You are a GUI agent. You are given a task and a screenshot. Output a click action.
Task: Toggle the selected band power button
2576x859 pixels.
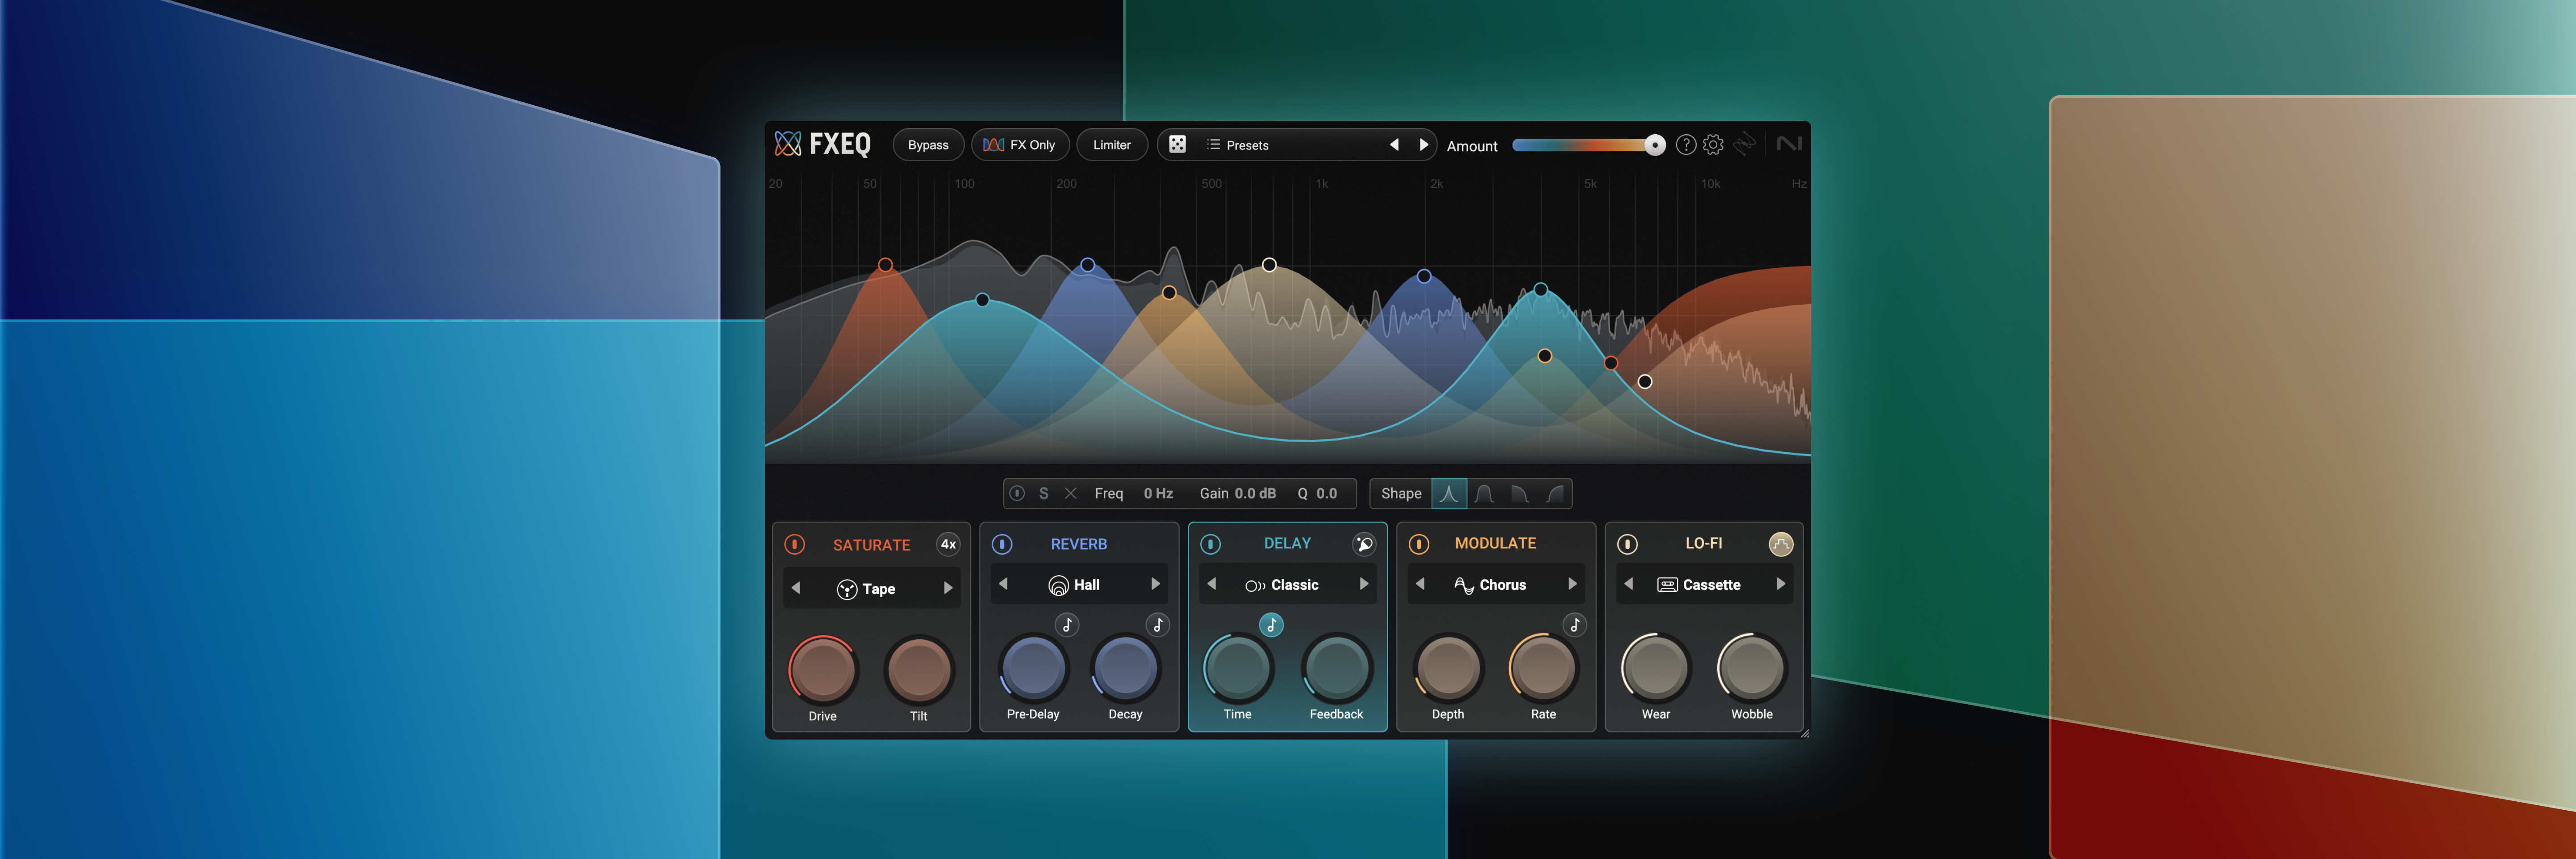coord(1017,493)
